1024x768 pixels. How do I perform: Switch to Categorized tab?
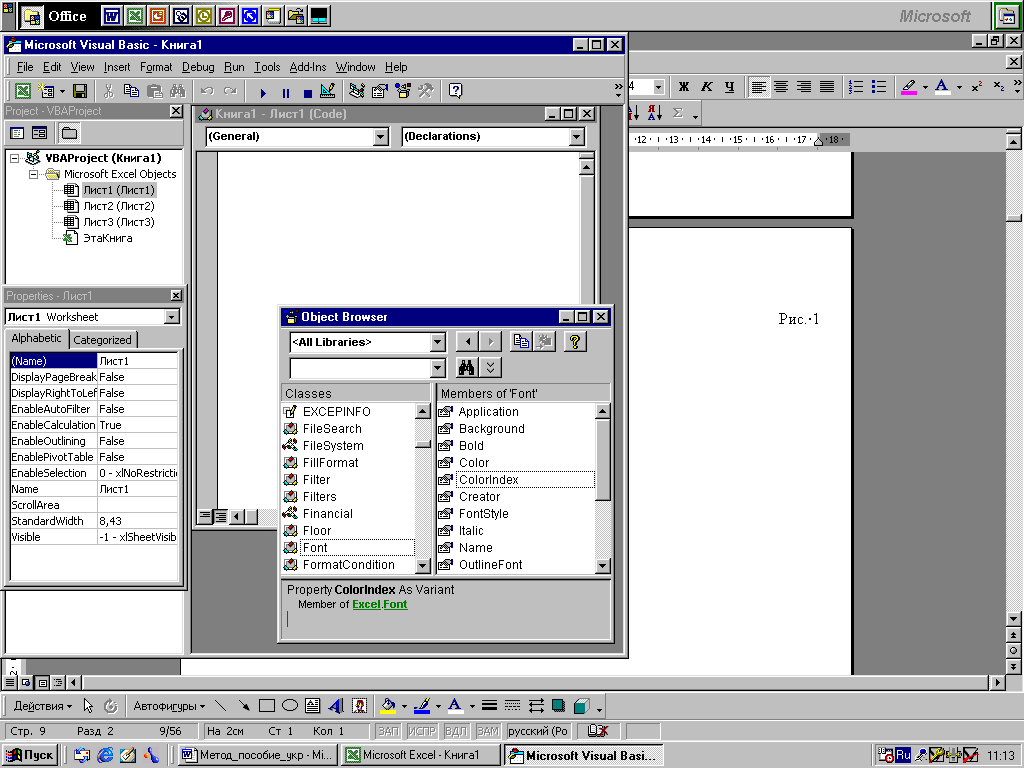(103, 340)
